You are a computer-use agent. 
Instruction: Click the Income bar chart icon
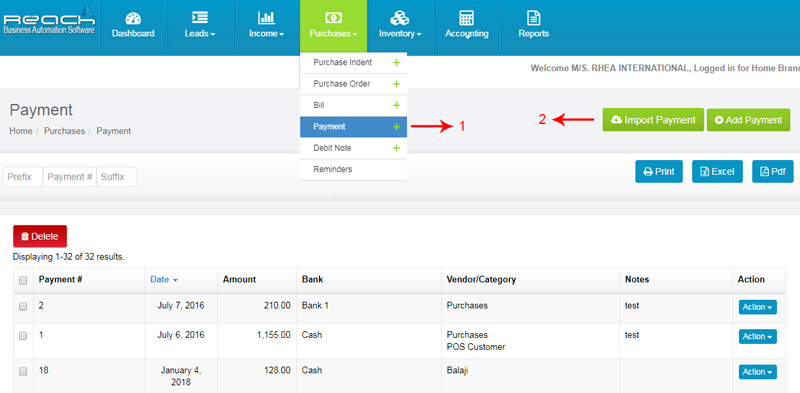point(266,18)
